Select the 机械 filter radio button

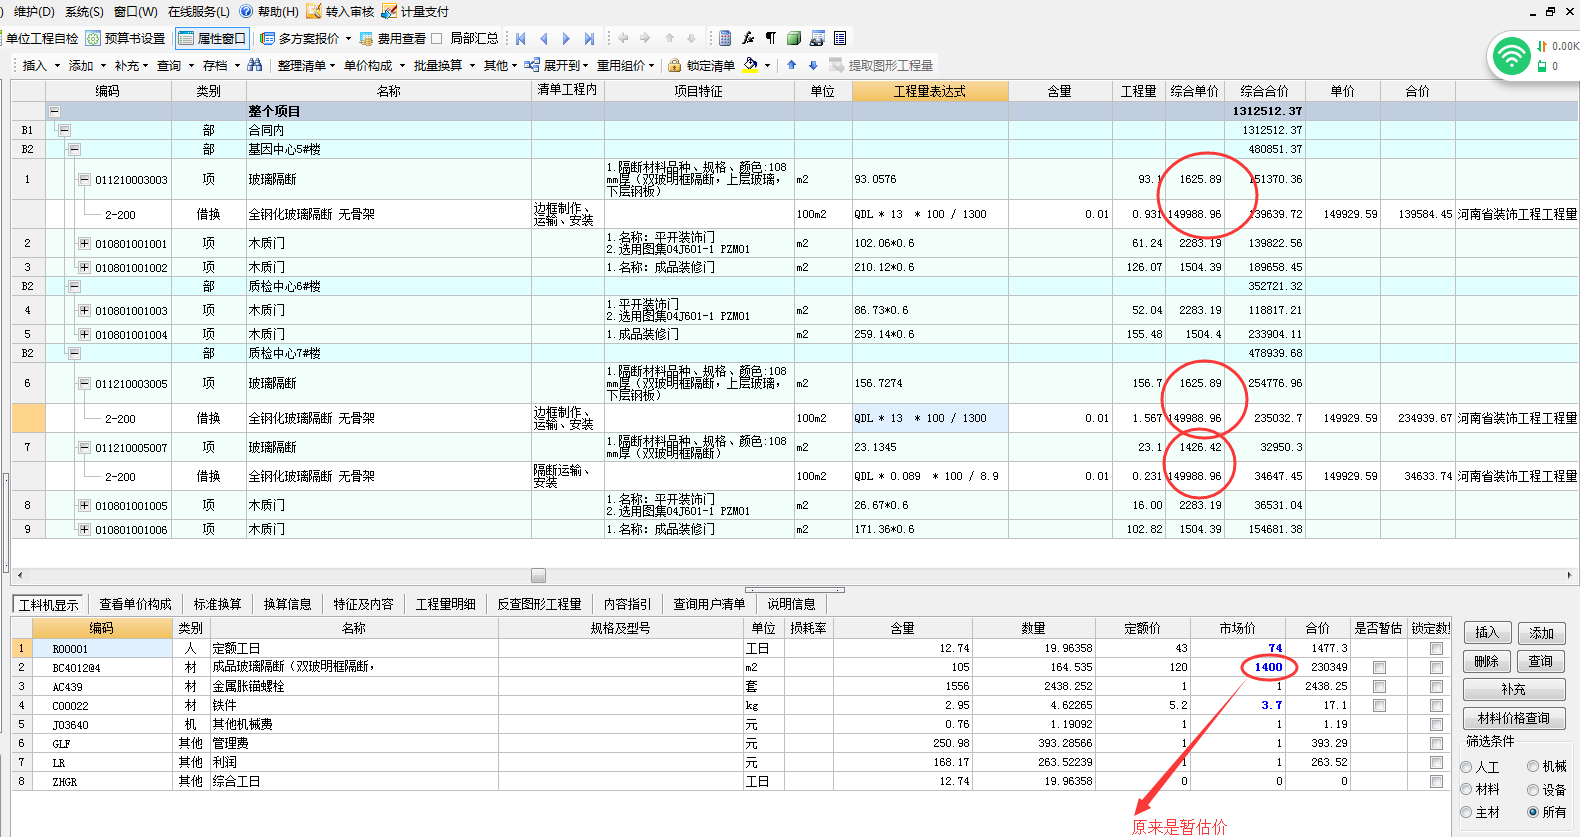[1533, 766]
